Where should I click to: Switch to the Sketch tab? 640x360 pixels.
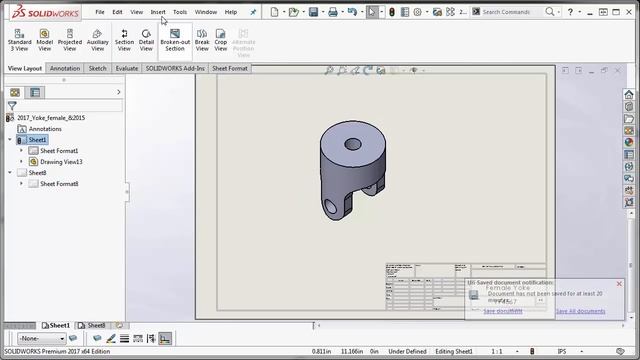(98, 69)
